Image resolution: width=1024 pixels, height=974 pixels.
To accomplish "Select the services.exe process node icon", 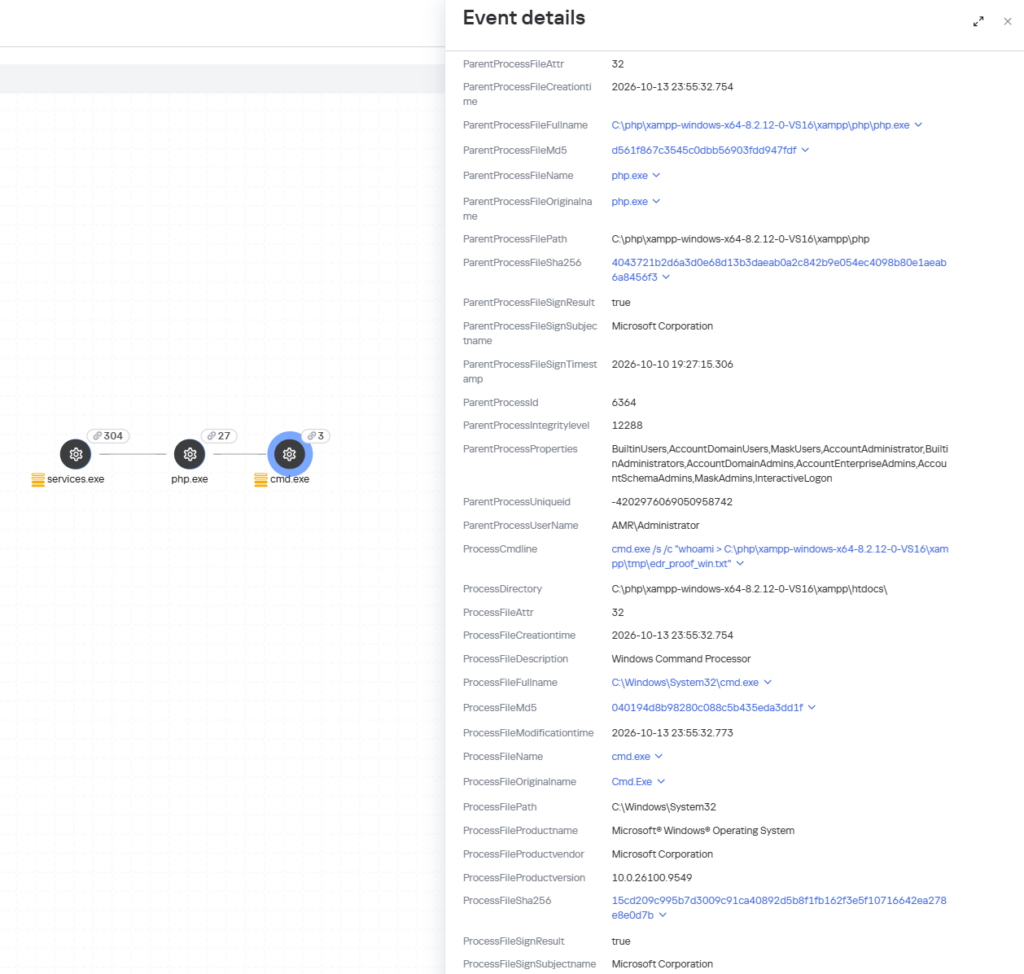I will pyautogui.click(x=76, y=454).
